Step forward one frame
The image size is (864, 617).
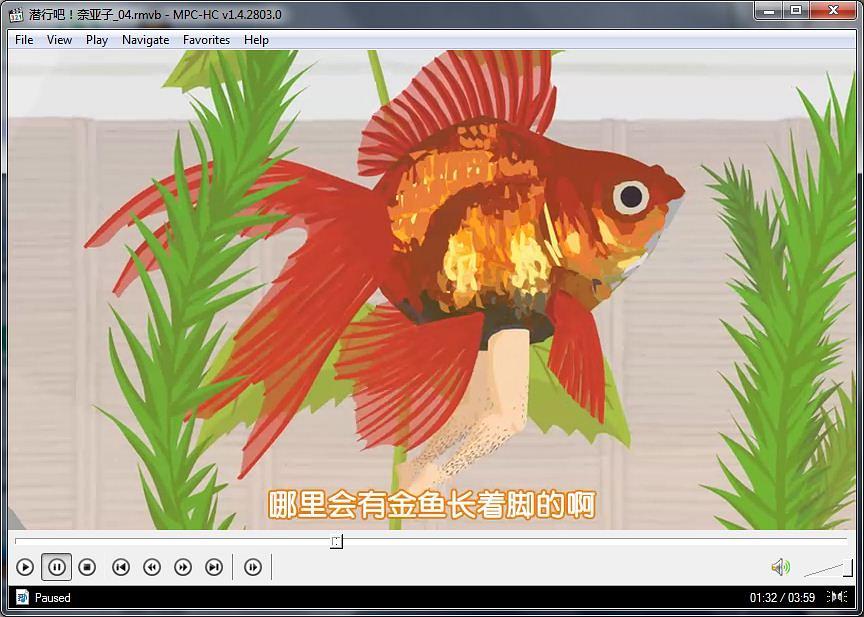point(253,567)
